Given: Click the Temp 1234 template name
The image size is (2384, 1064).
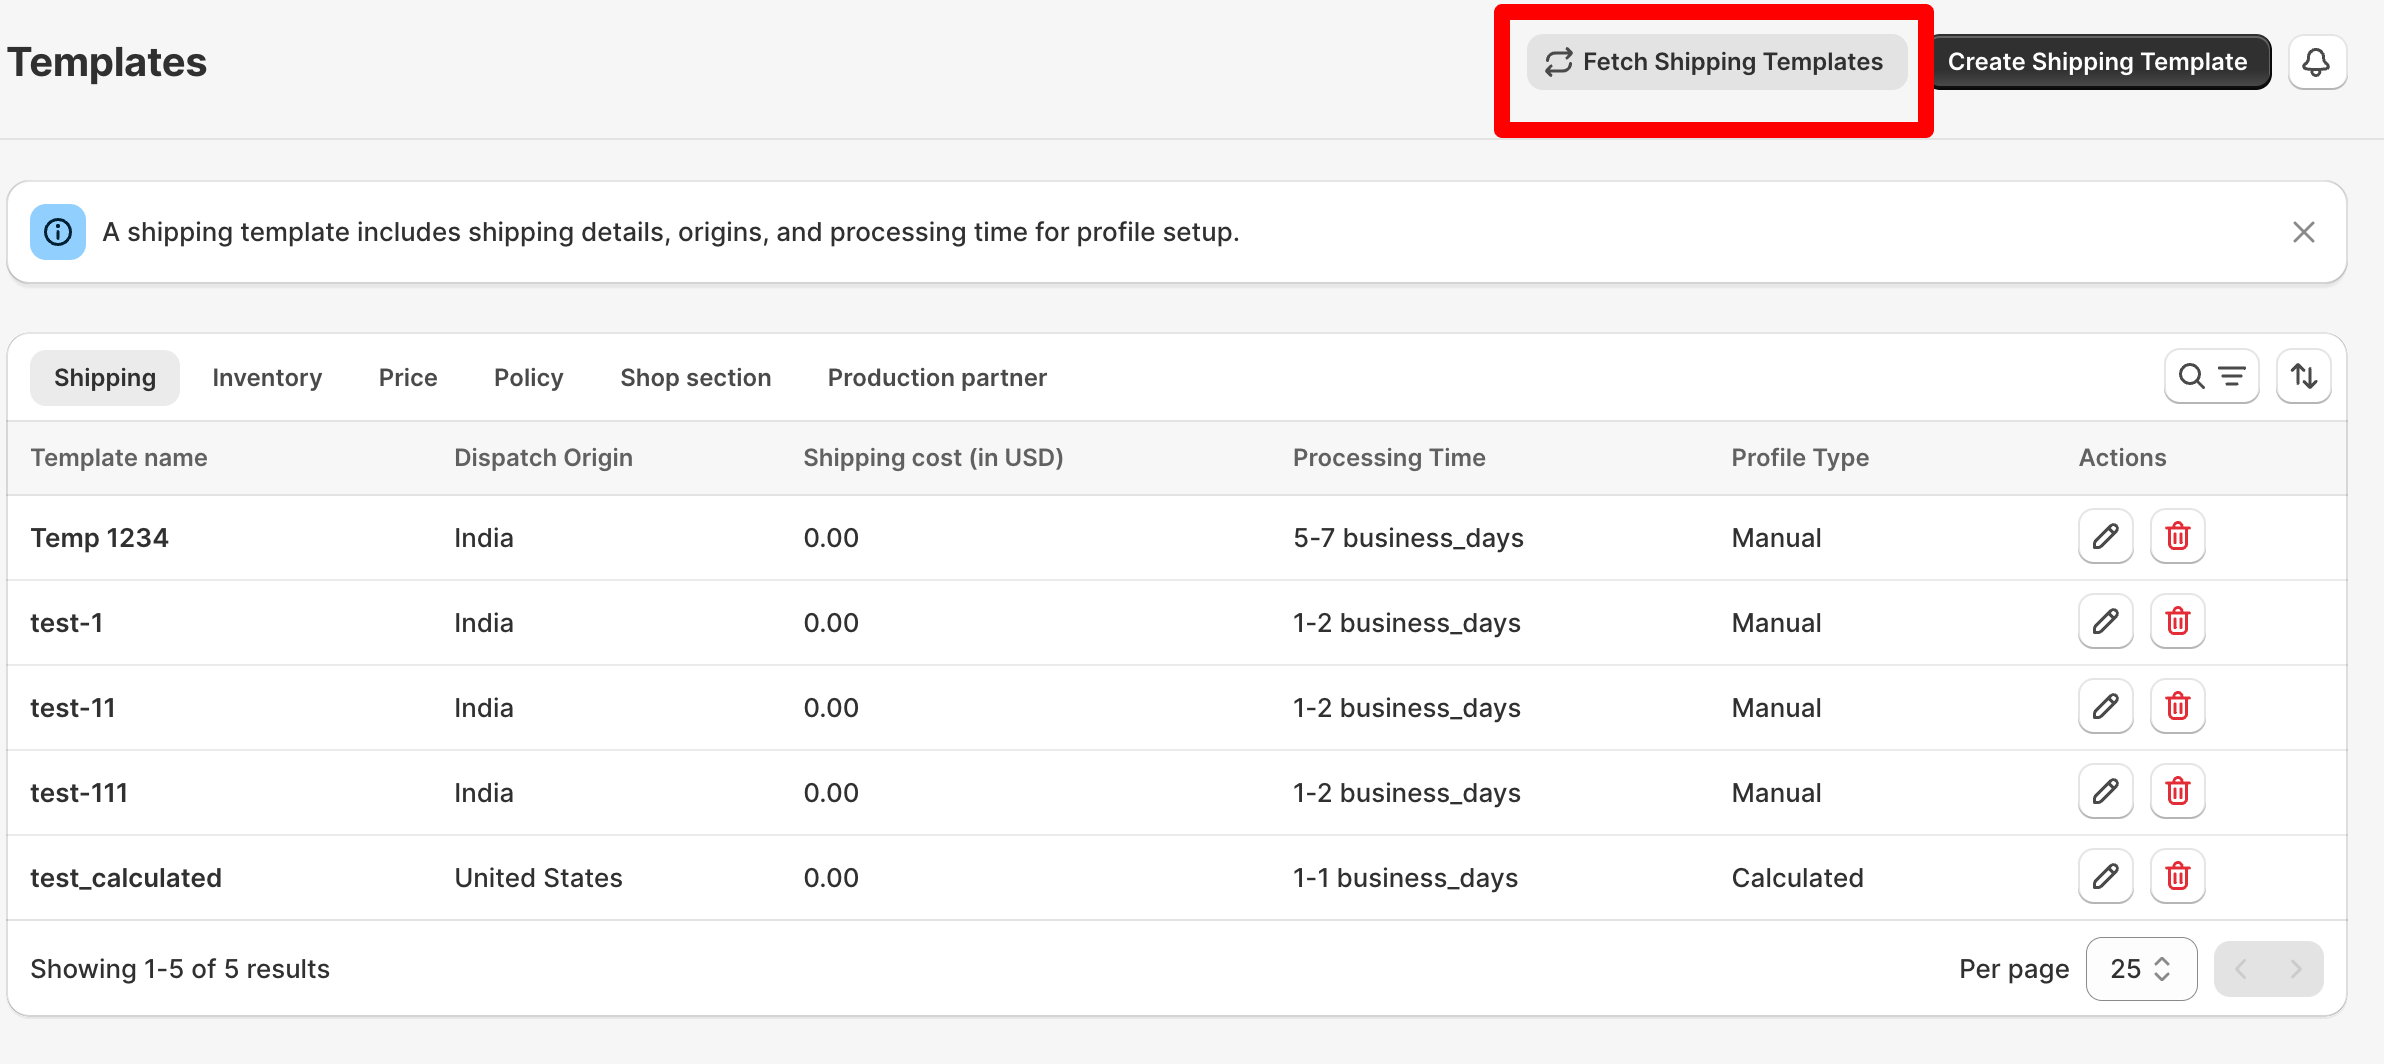Looking at the screenshot, I should tap(99, 538).
